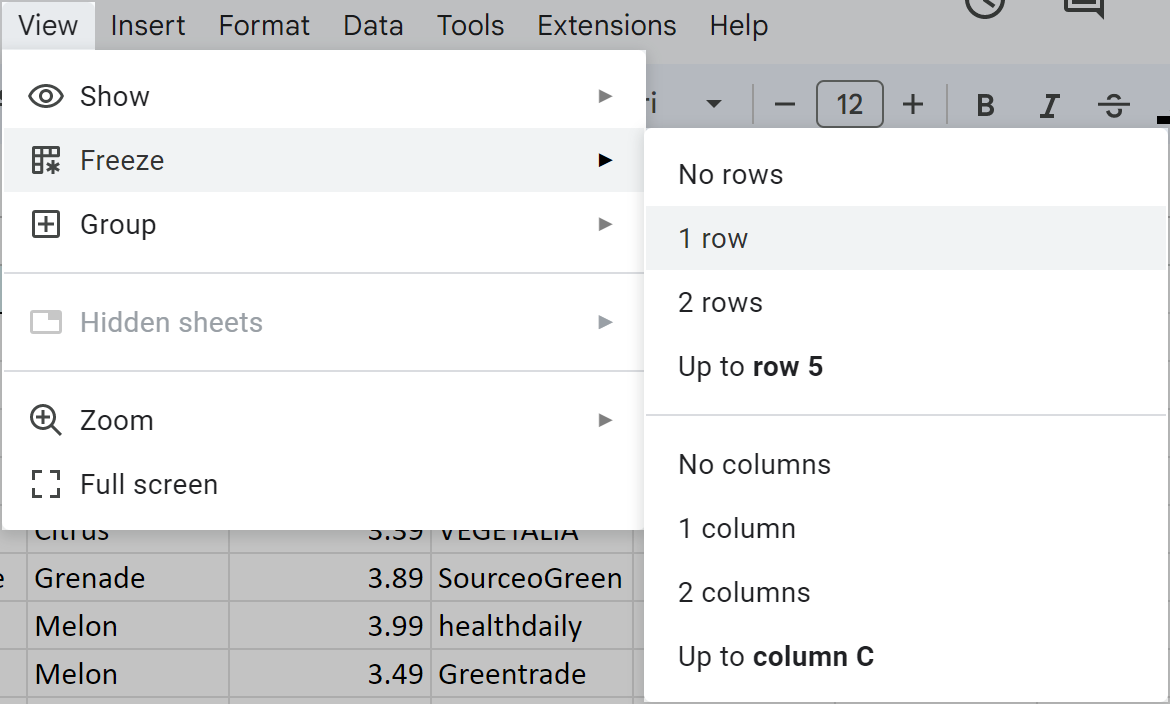This screenshot has height=704, width=1170.
Task: Toggle italic formatting in toolbar
Action: (x=1049, y=105)
